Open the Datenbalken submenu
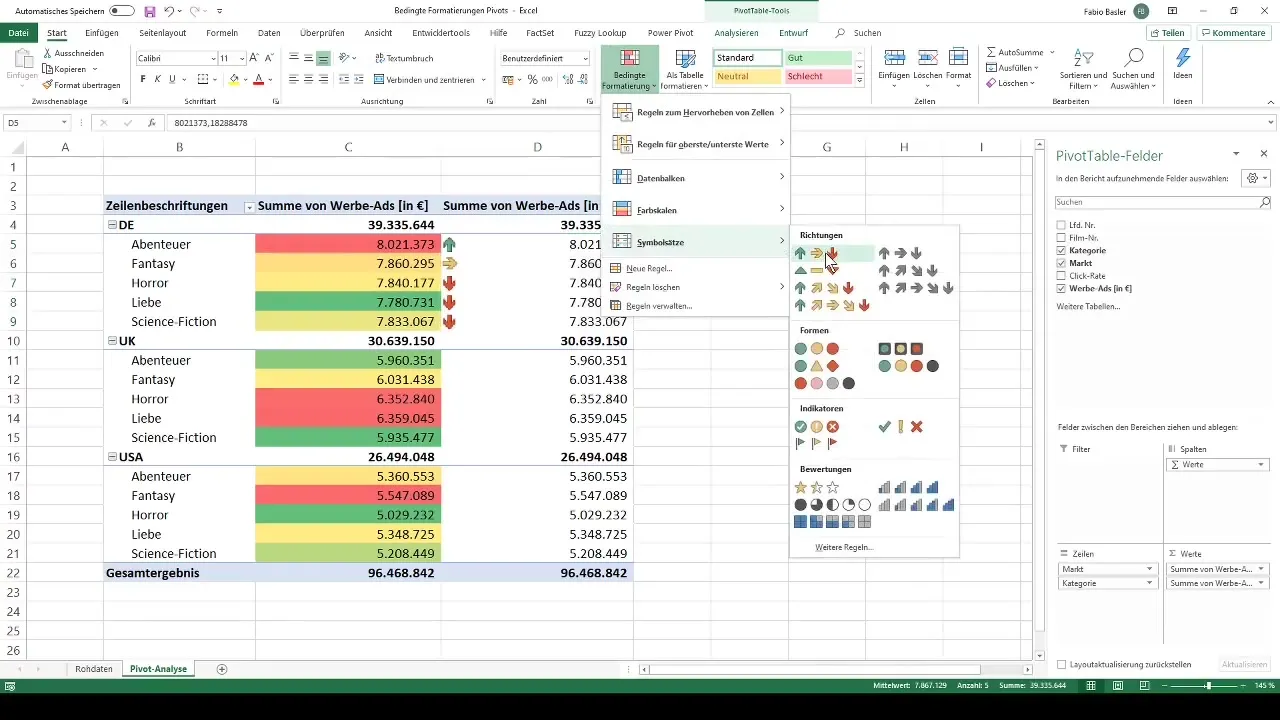 coord(697,177)
